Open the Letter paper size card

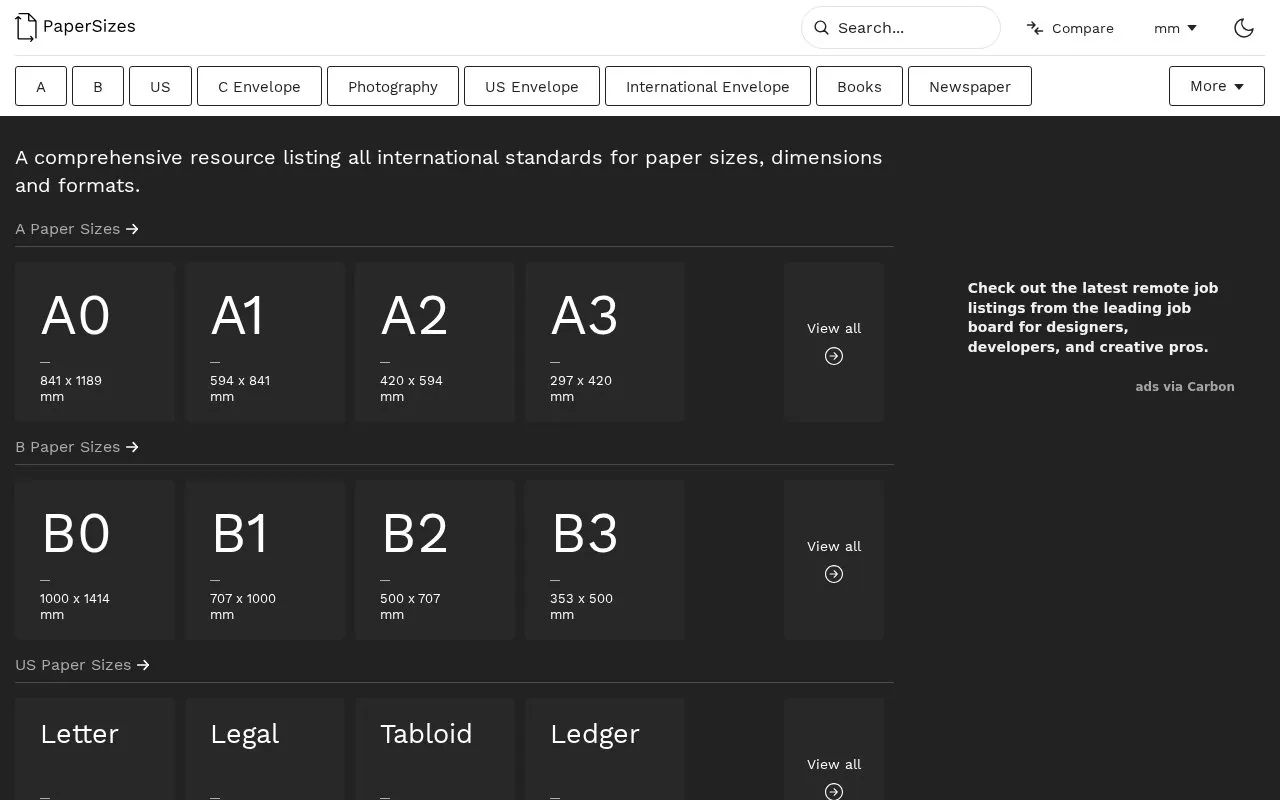coord(95,749)
